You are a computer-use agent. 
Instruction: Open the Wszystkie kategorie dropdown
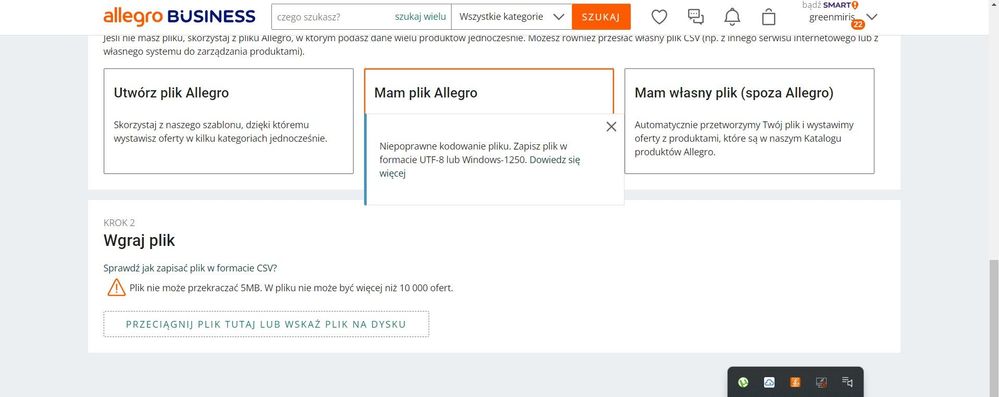[x=512, y=17]
